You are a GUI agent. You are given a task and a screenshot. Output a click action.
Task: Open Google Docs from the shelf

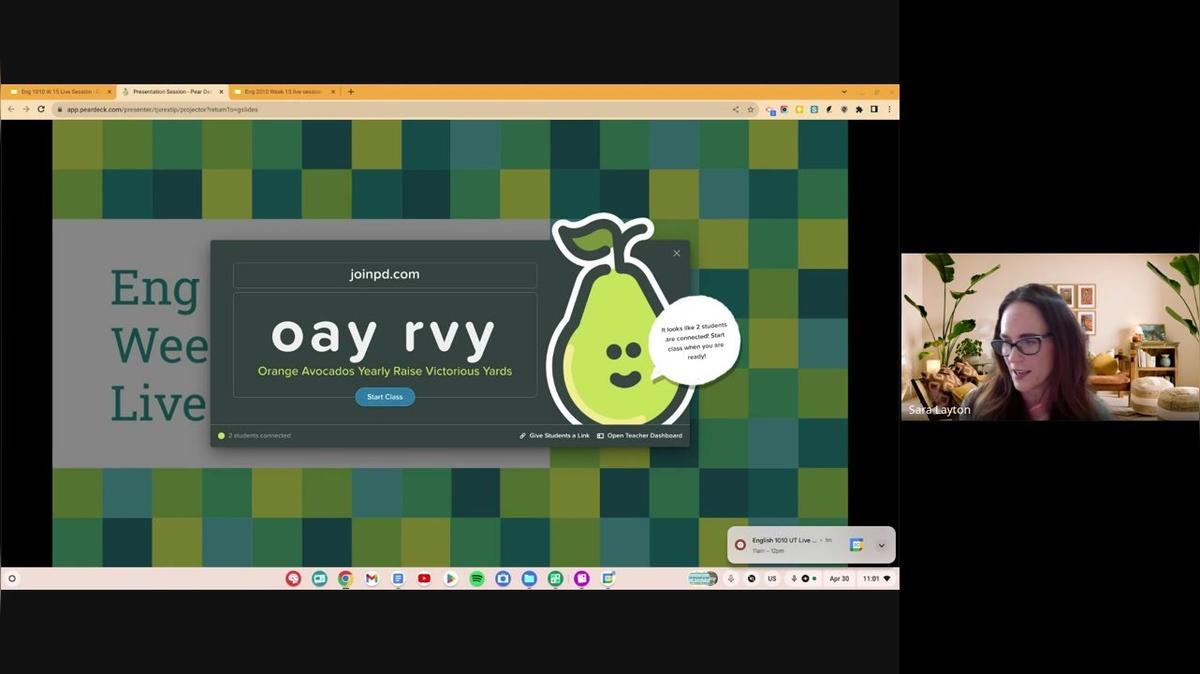(x=398, y=578)
